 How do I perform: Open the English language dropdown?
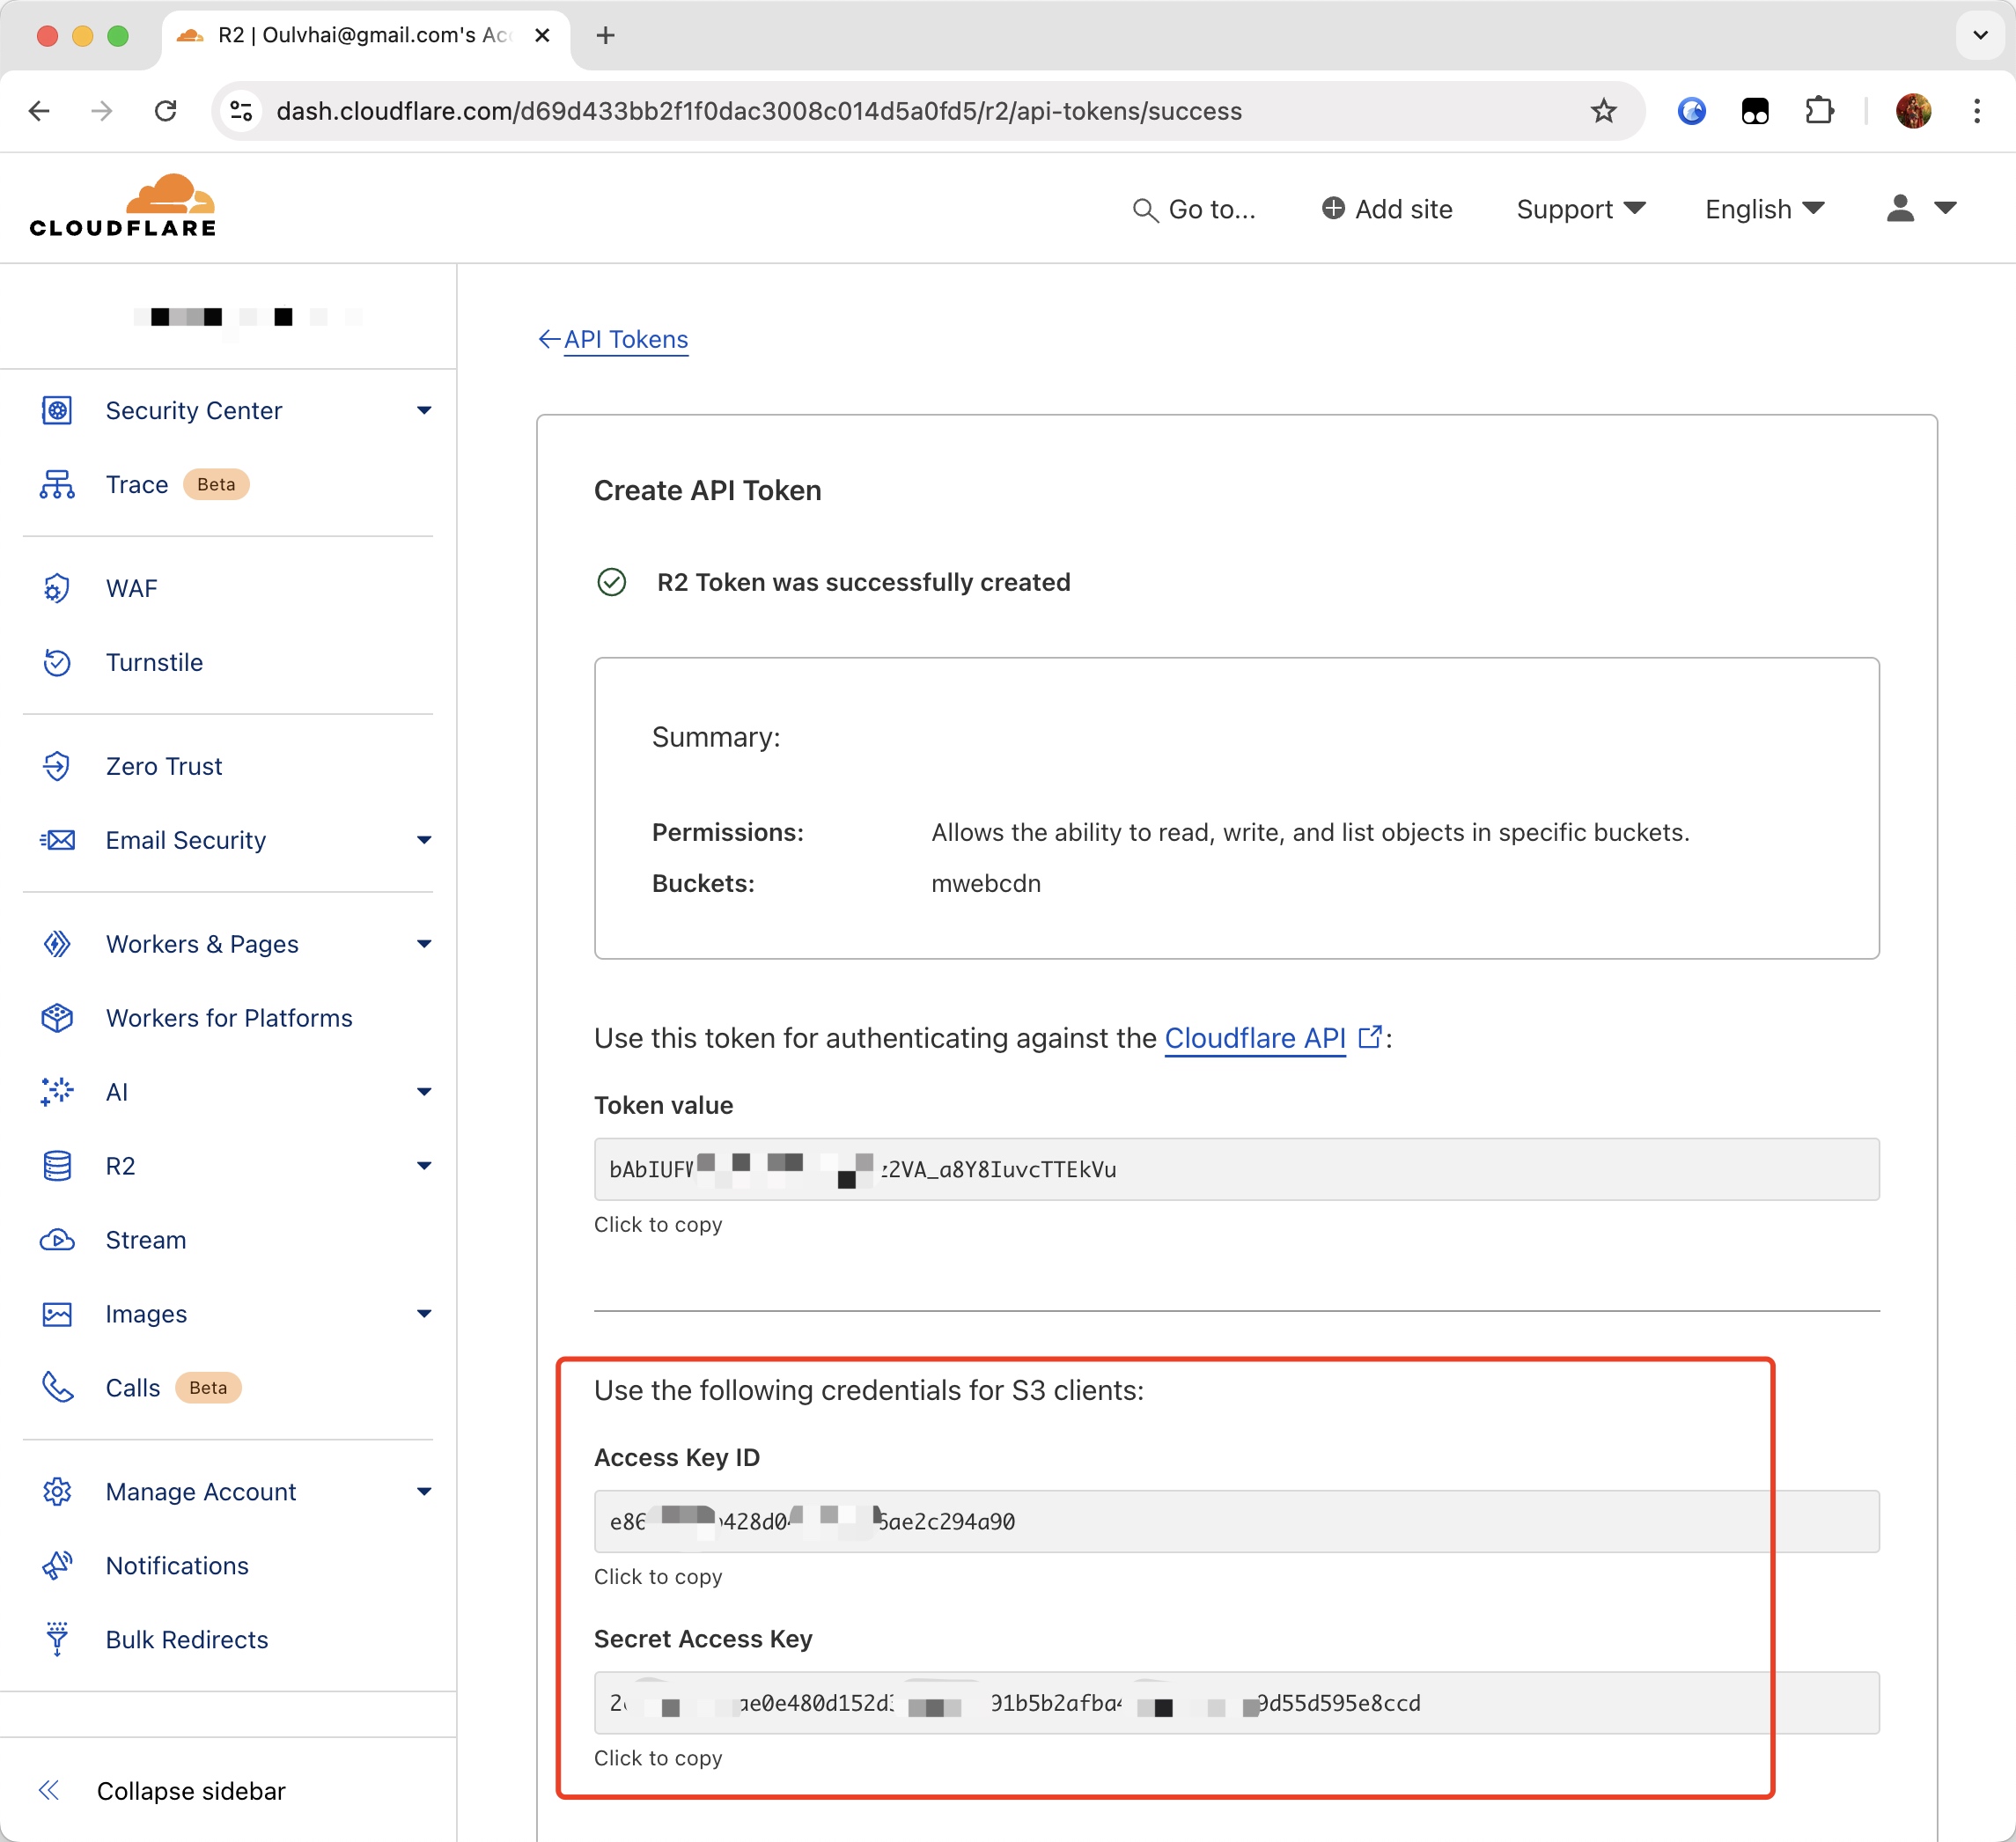click(x=1764, y=209)
